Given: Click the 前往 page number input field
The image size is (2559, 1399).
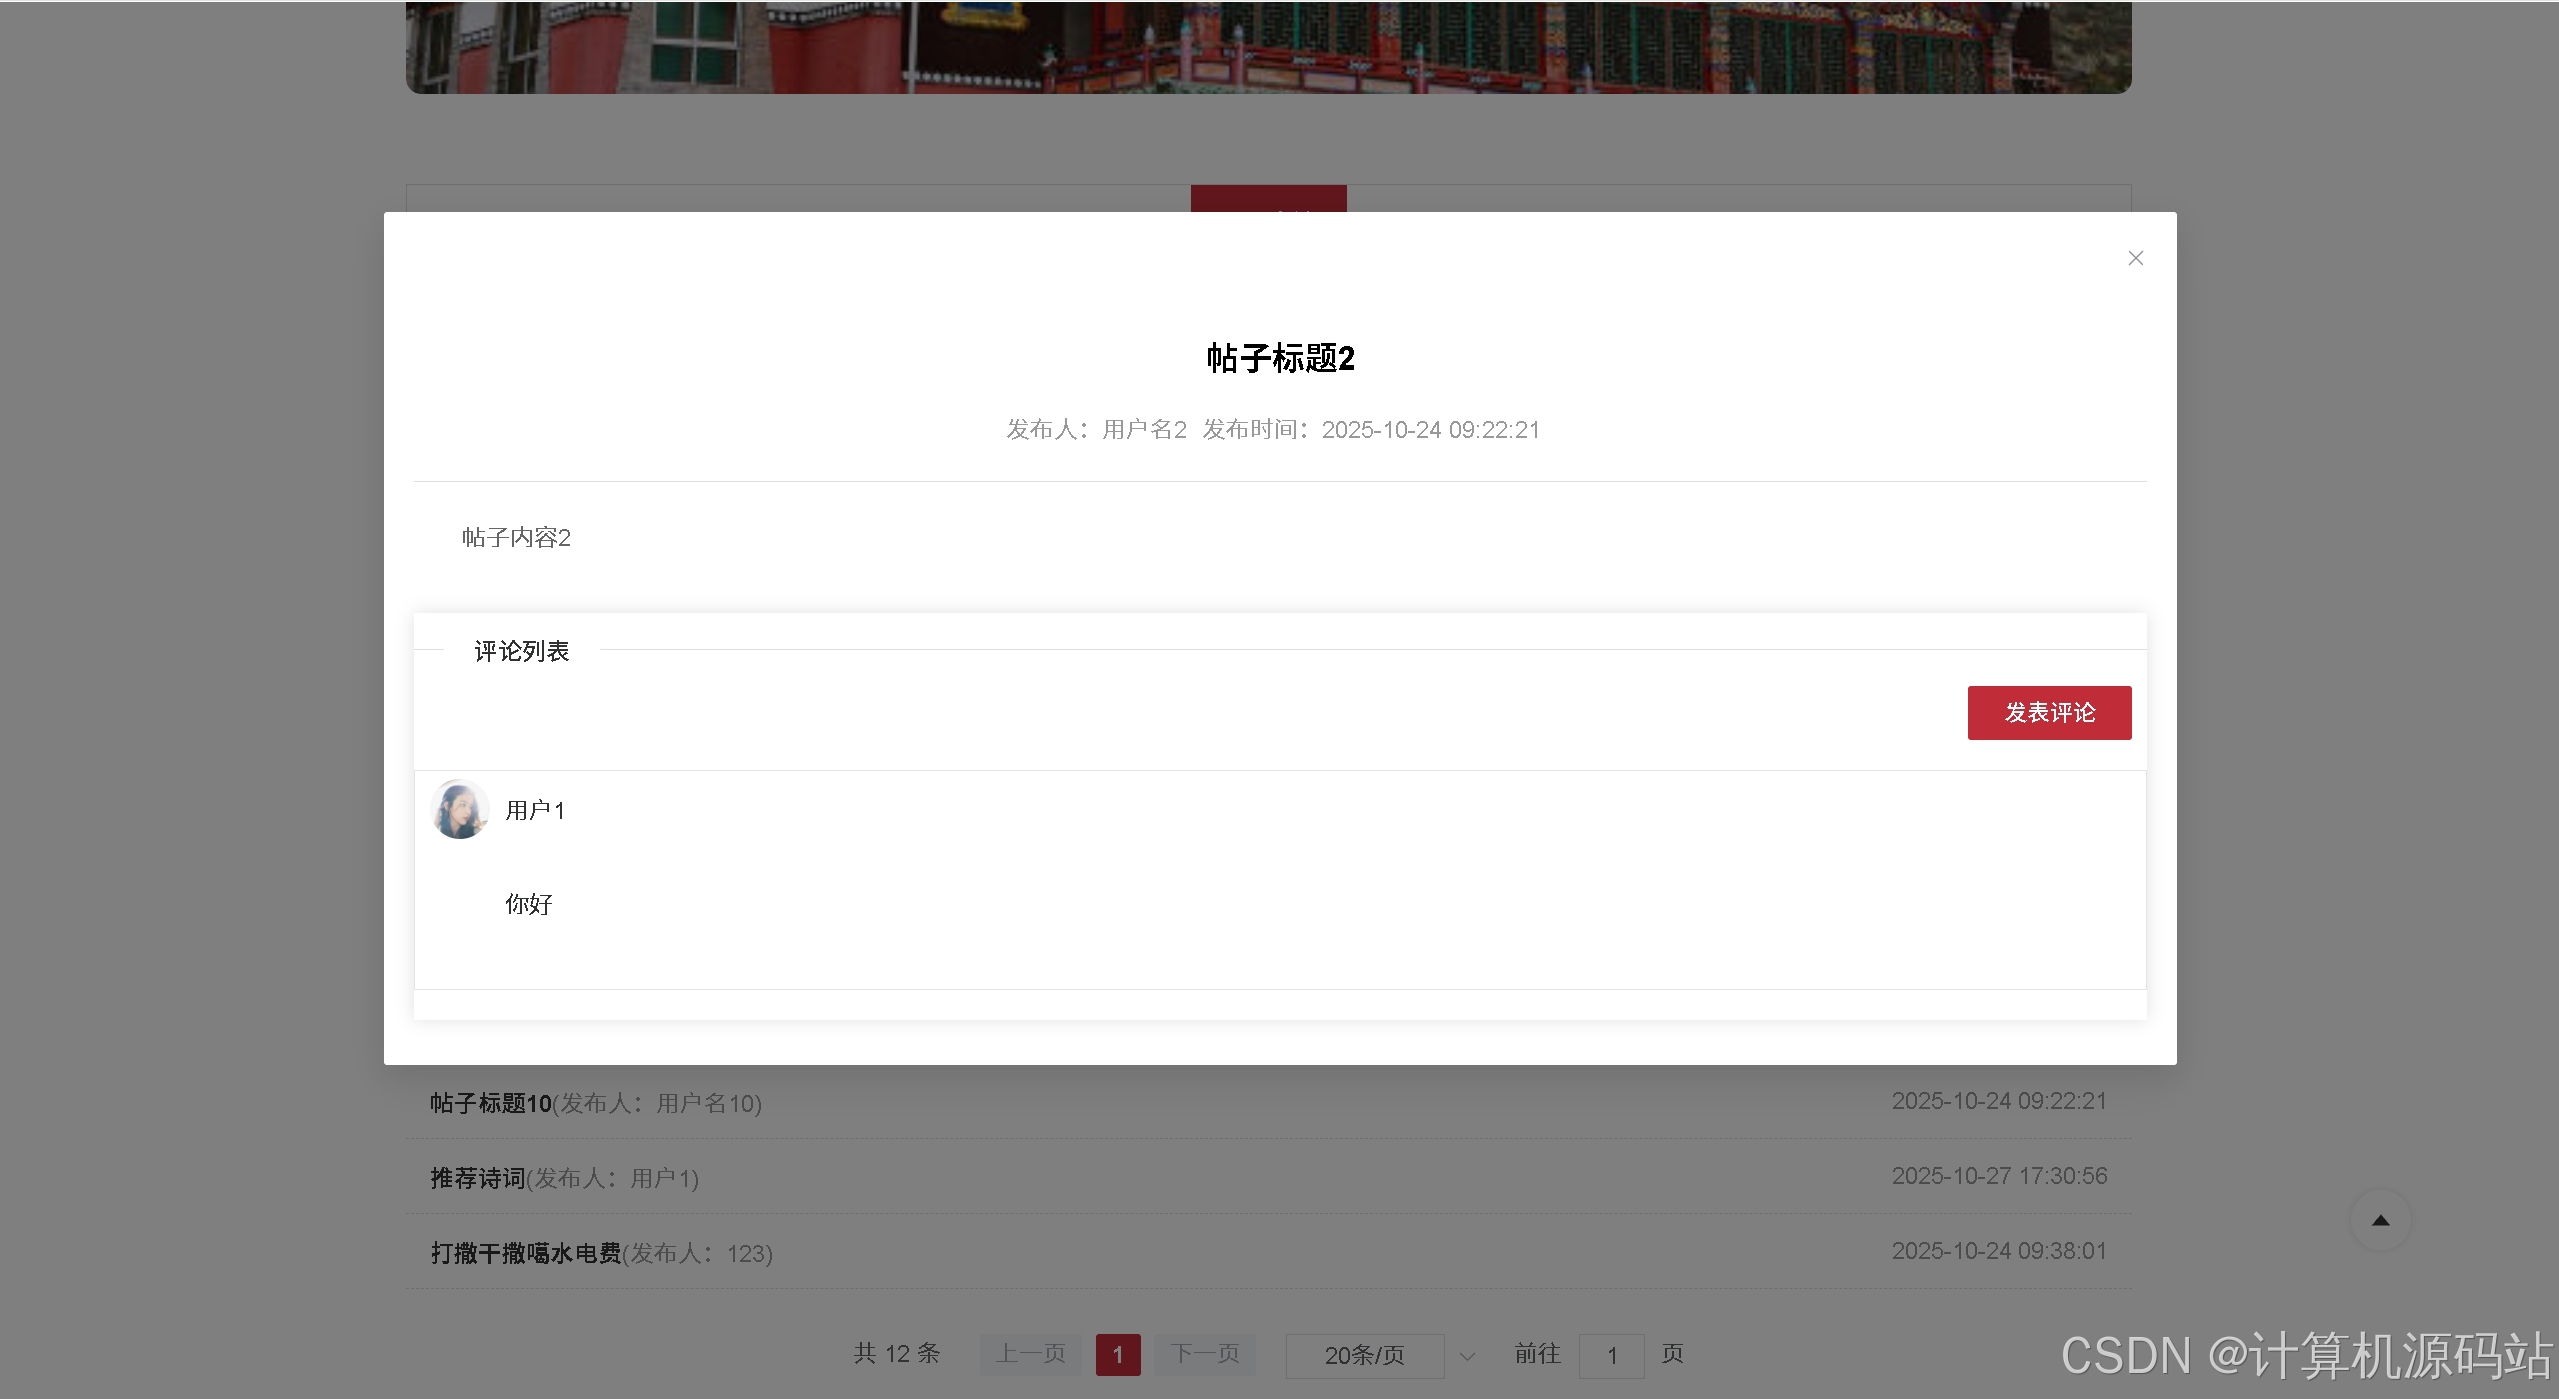Looking at the screenshot, I should click(1611, 1355).
